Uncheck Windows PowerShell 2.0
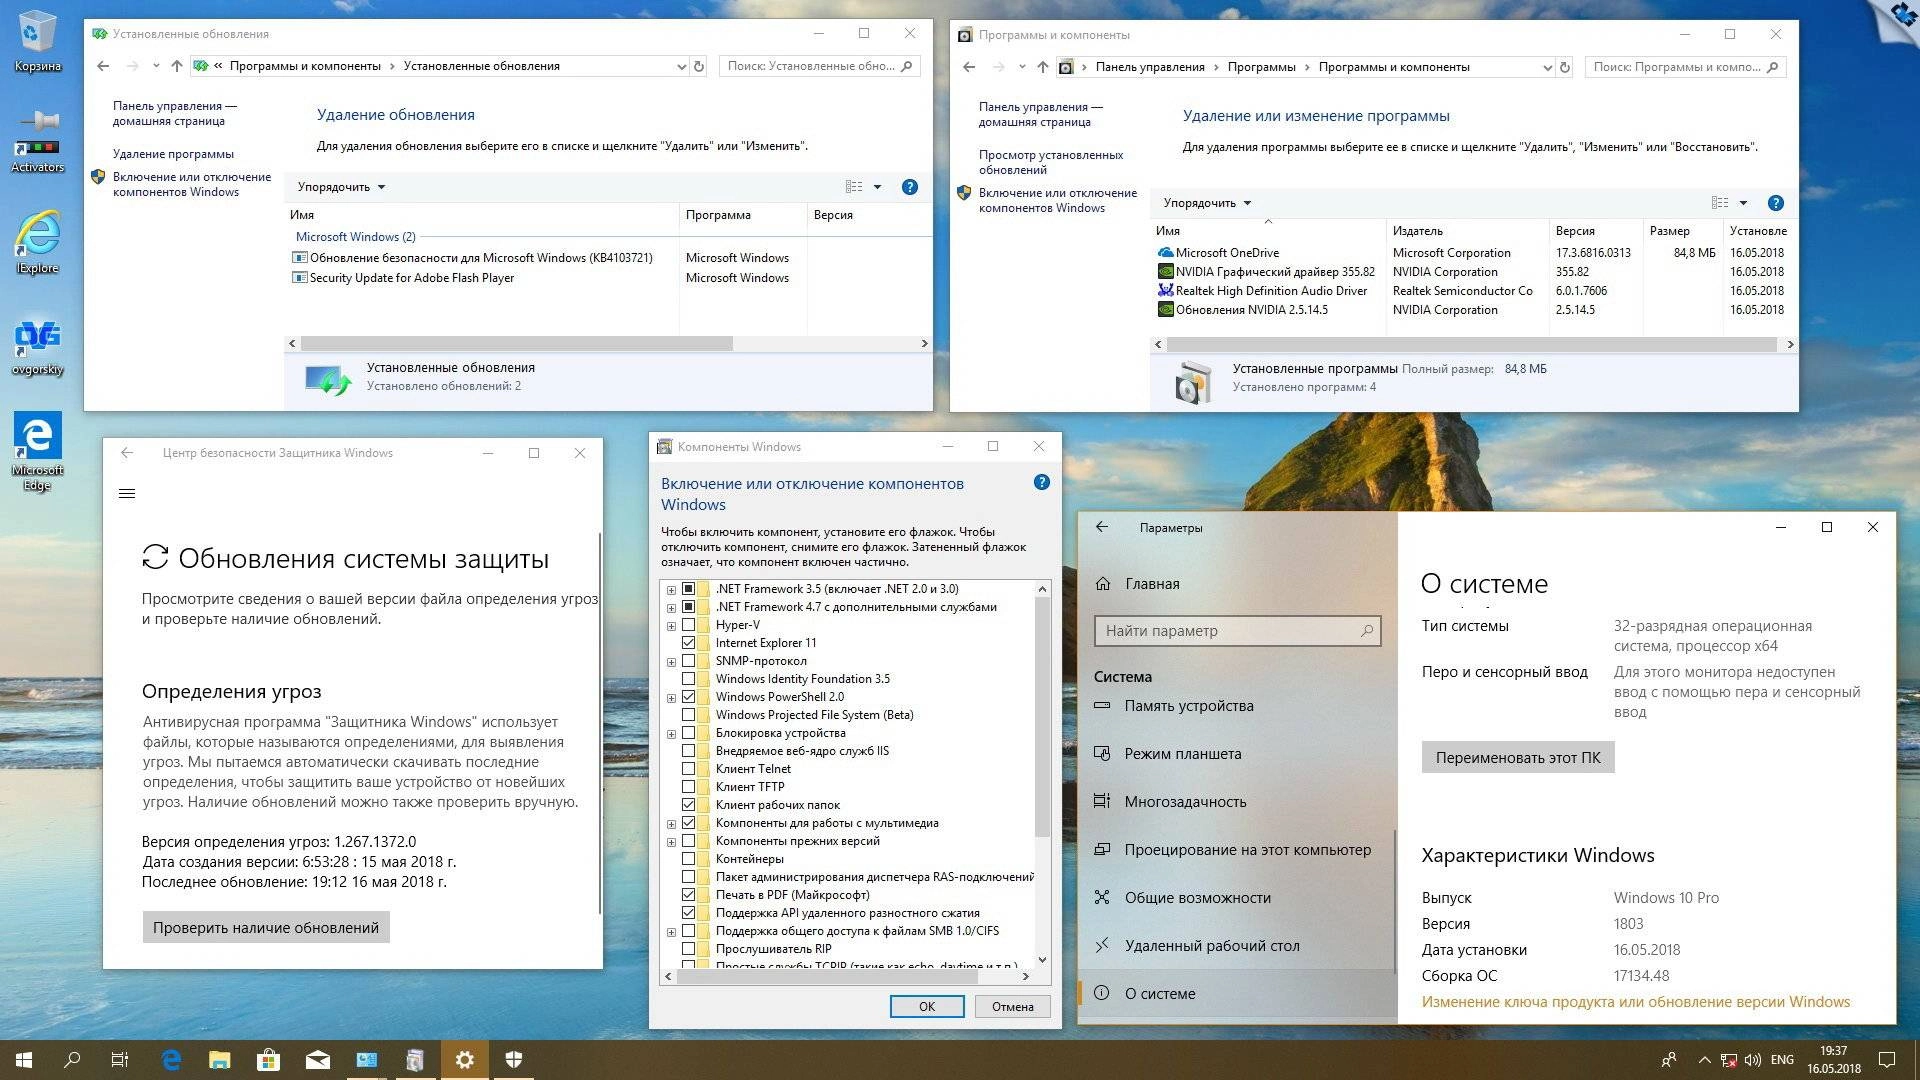The height and width of the screenshot is (1080, 1920). click(x=688, y=697)
